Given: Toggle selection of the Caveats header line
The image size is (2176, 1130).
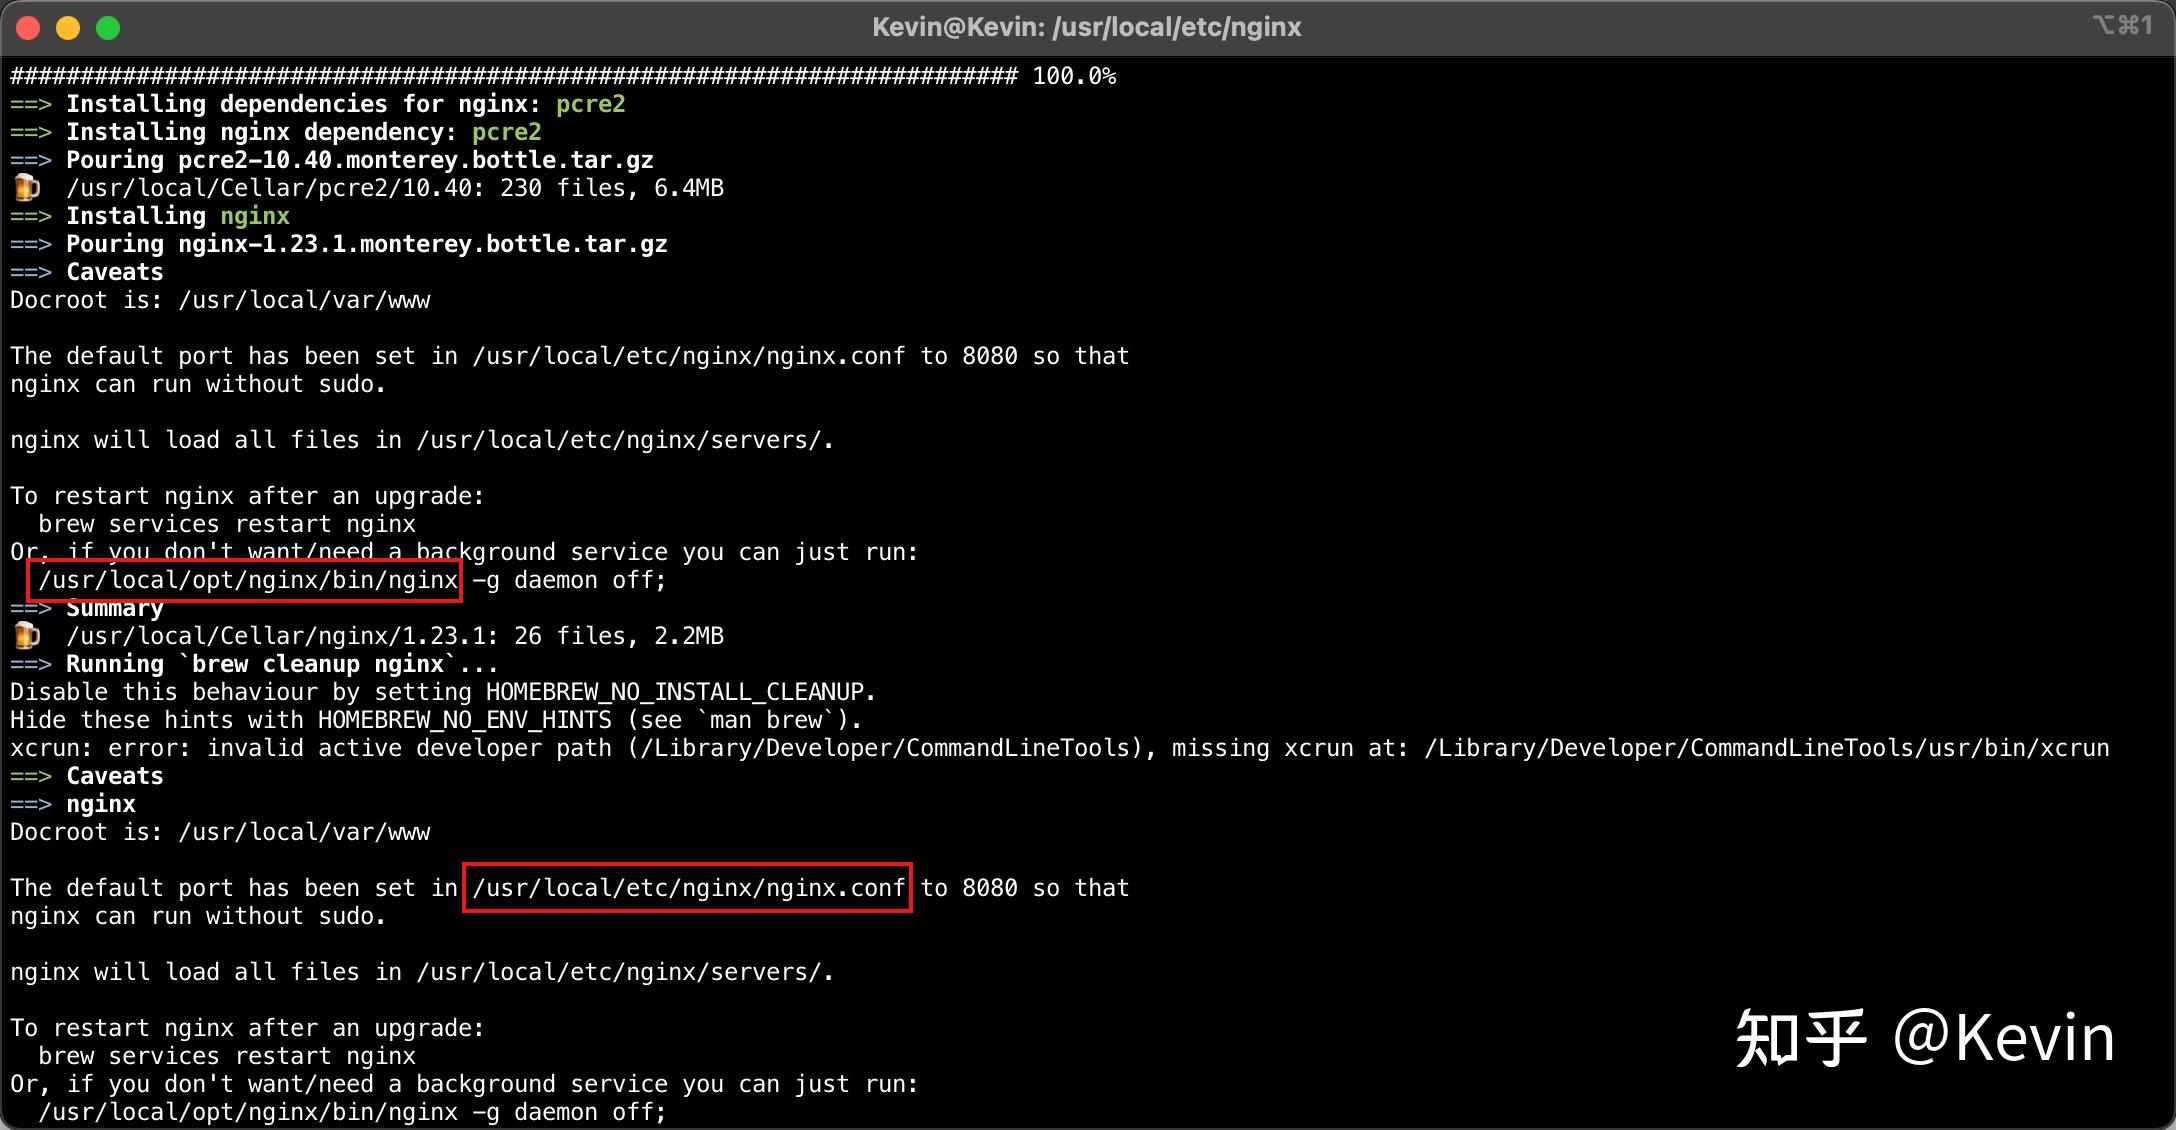Looking at the screenshot, I should [x=114, y=271].
